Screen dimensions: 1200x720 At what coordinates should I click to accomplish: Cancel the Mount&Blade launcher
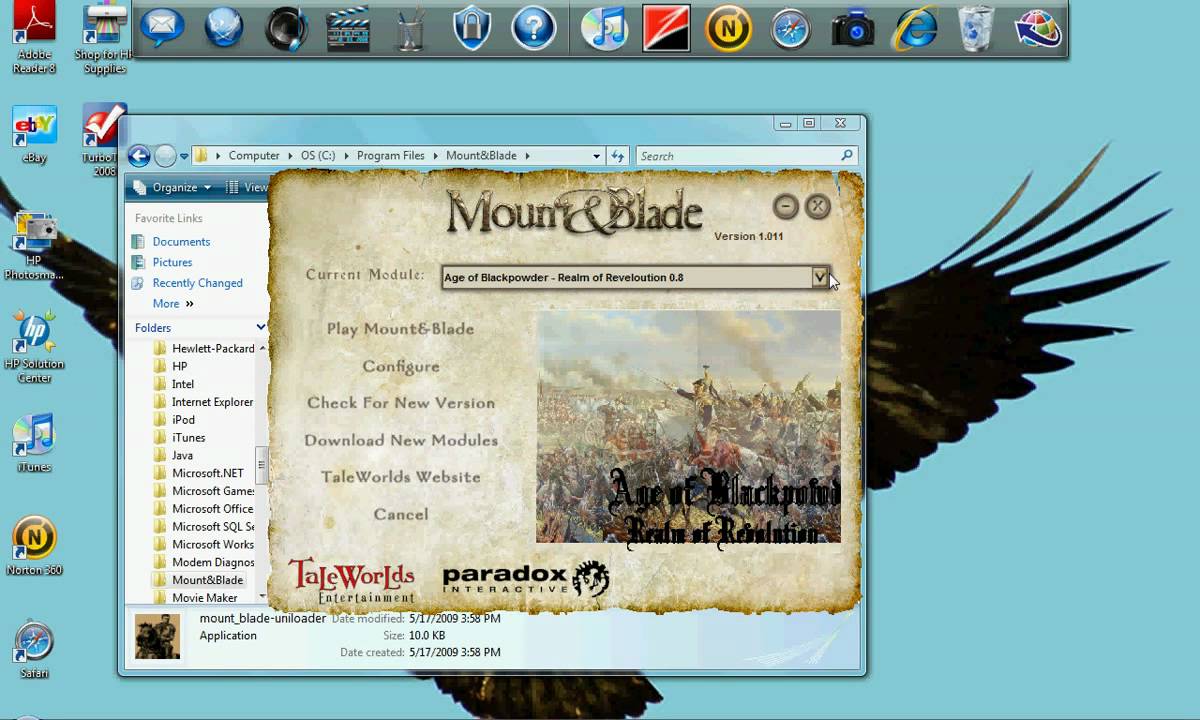401,514
